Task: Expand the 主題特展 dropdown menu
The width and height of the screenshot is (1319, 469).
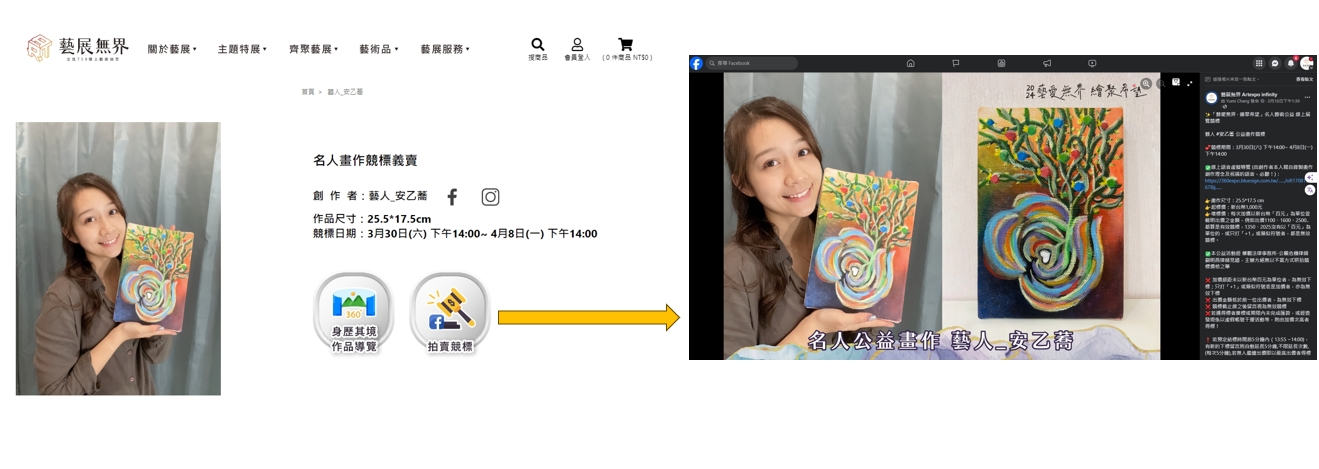Action: [x=242, y=49]
